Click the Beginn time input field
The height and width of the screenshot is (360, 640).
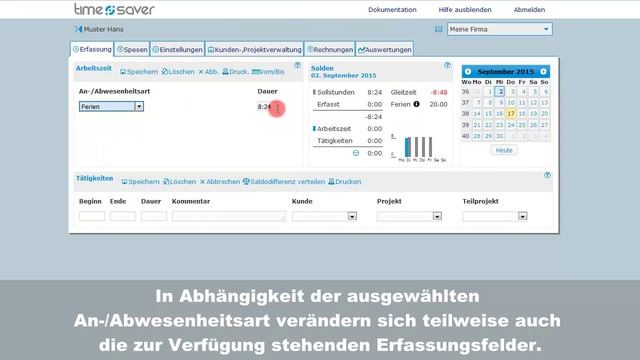pos(92,216)
